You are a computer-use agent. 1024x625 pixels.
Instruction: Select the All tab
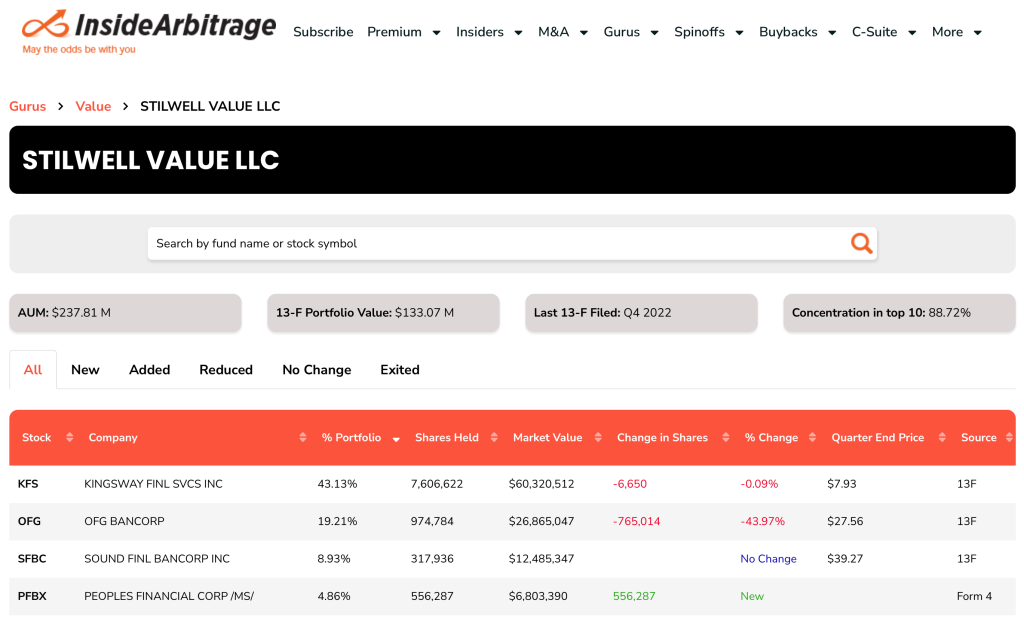click(33, 370)
